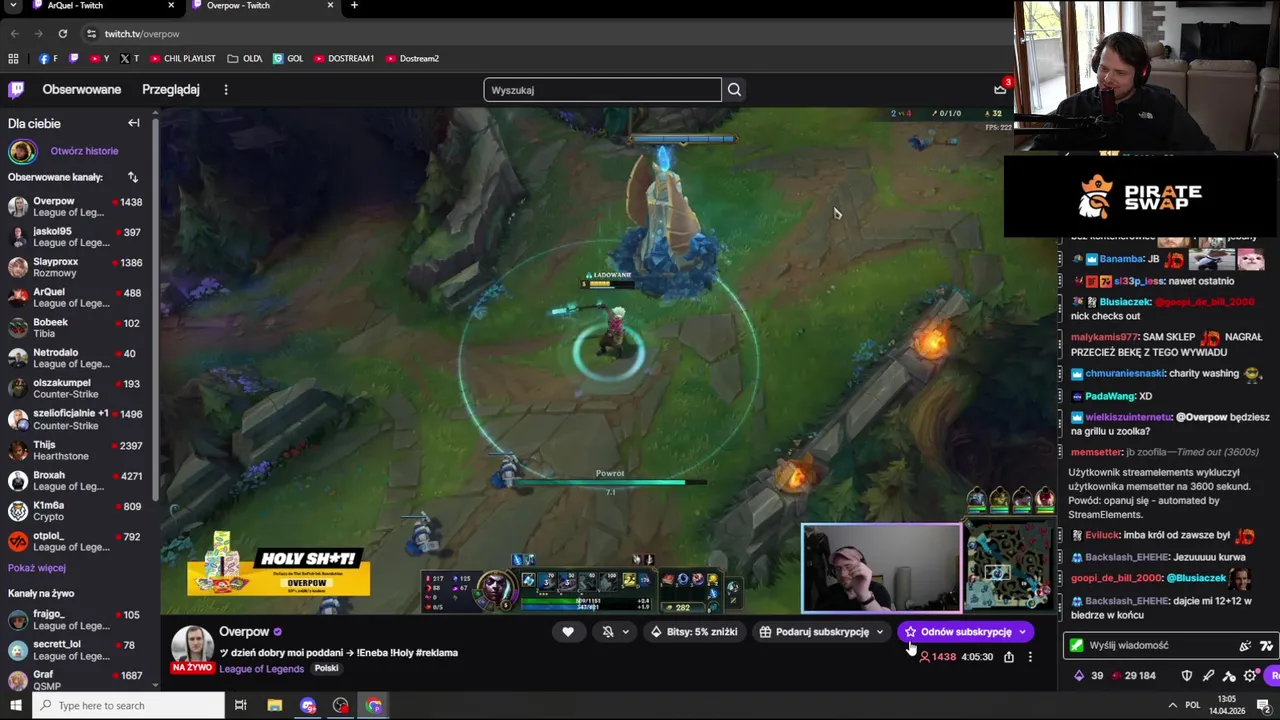Open the site information icon in the address bar
Image resolution: width=1280 pixels, height=720 pixels.
(91, 34)
